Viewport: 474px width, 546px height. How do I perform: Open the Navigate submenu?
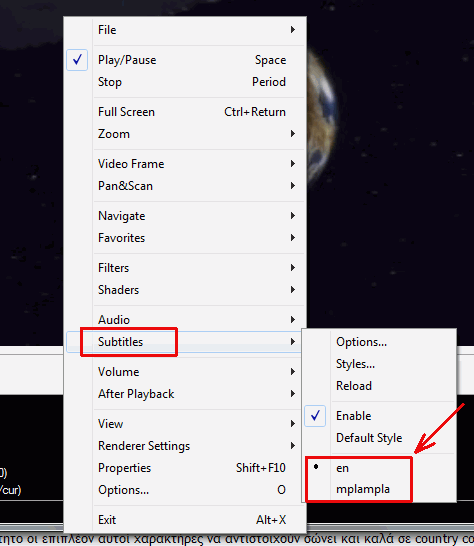click(x=185, y=216)
